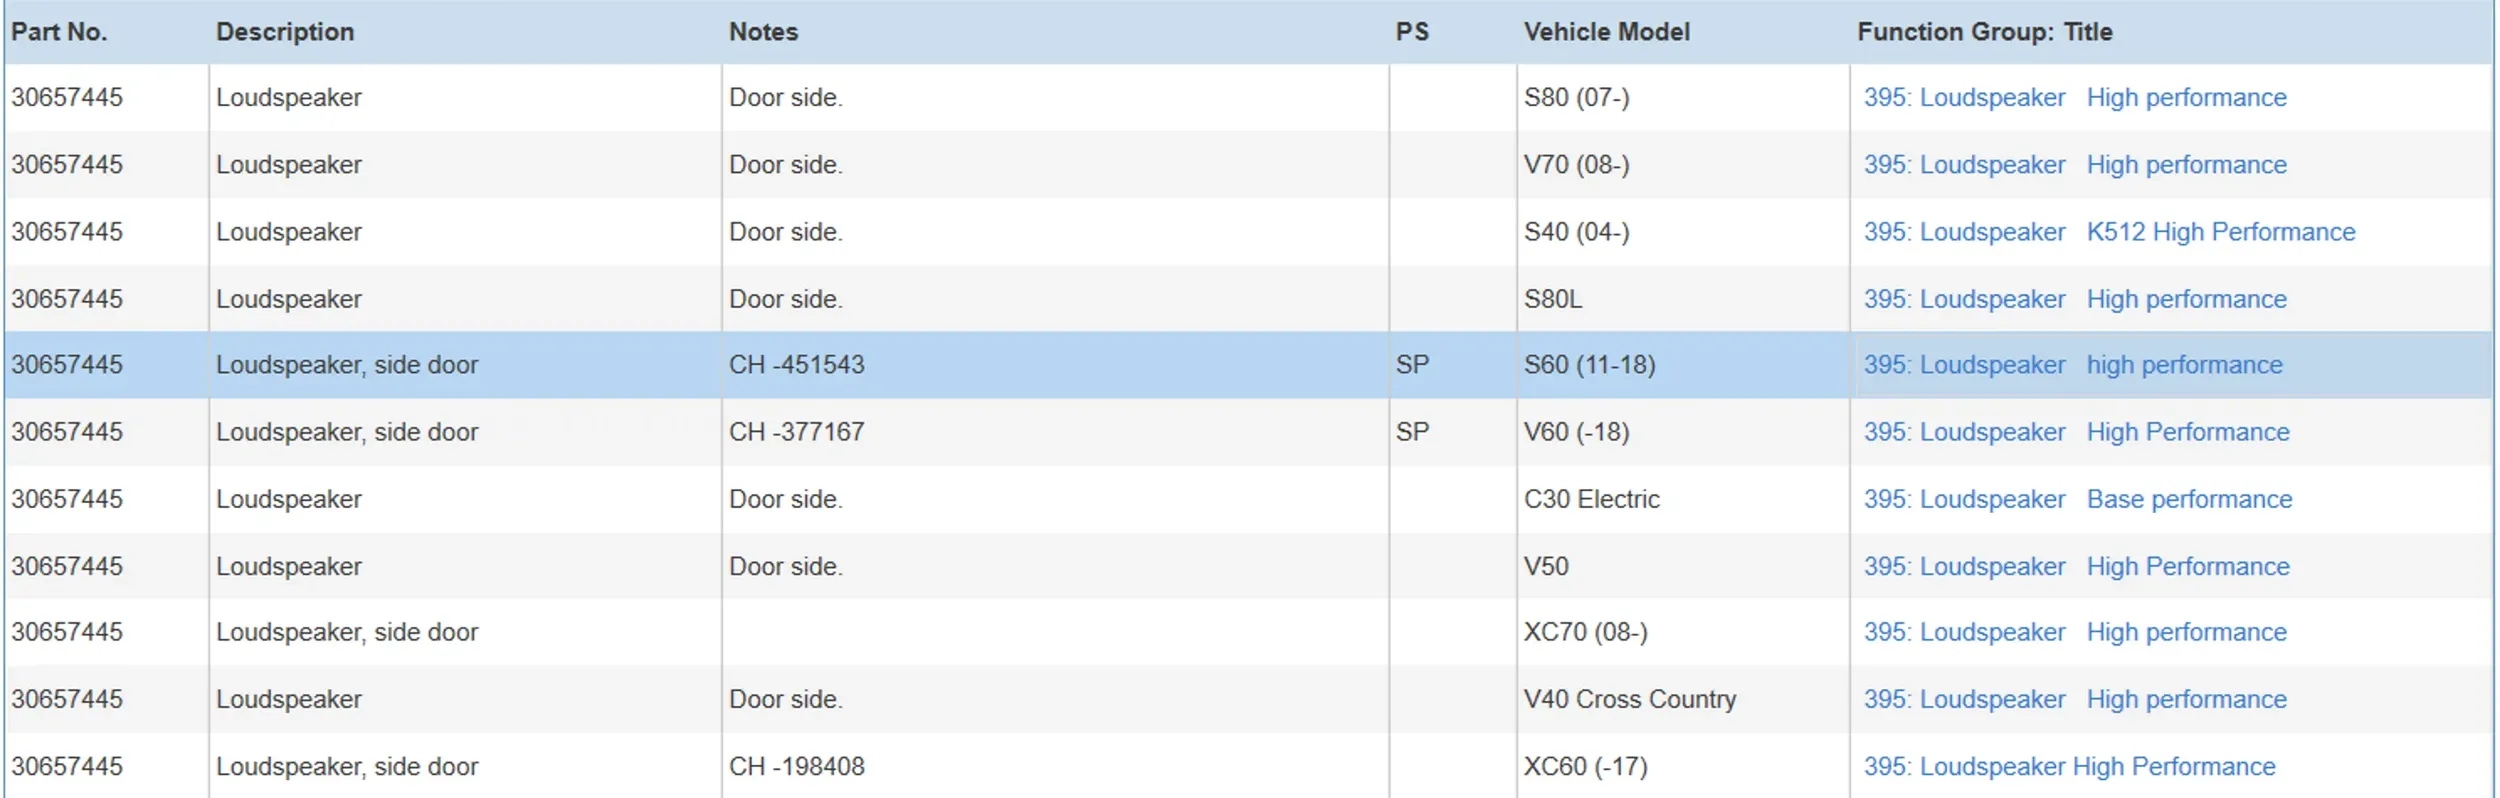Viewport: 2500px width, 798px height.
Task: Select the row with note CH -377167
Action: coord(796,432)
